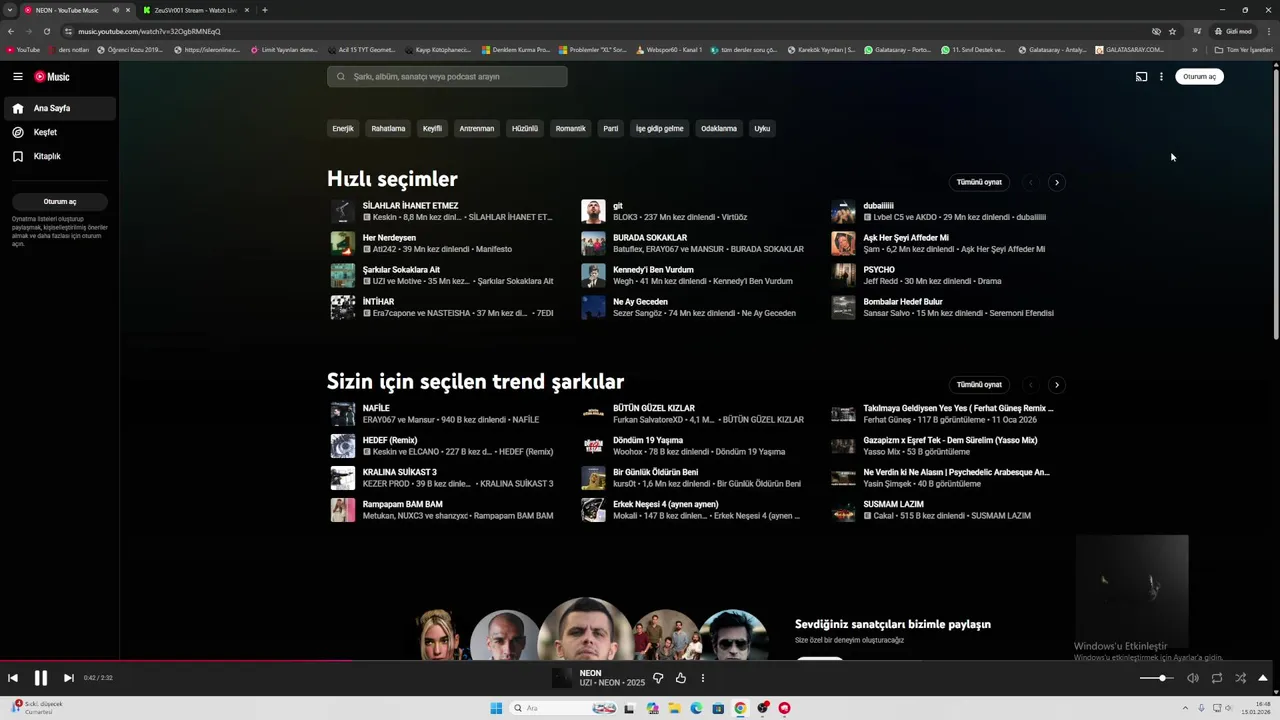
Task: Skip to next track in the player
Action: tap(68, 678)
